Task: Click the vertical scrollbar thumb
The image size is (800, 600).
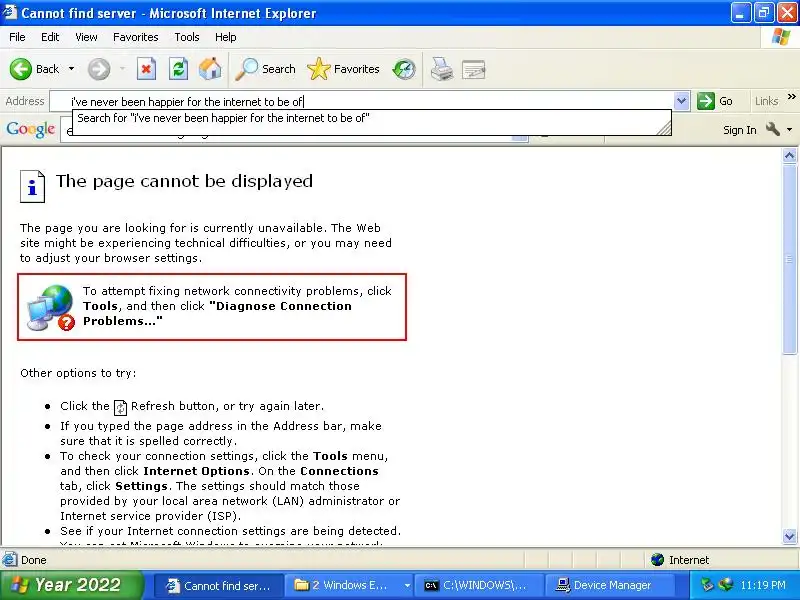Action: (x=789, y=259)
